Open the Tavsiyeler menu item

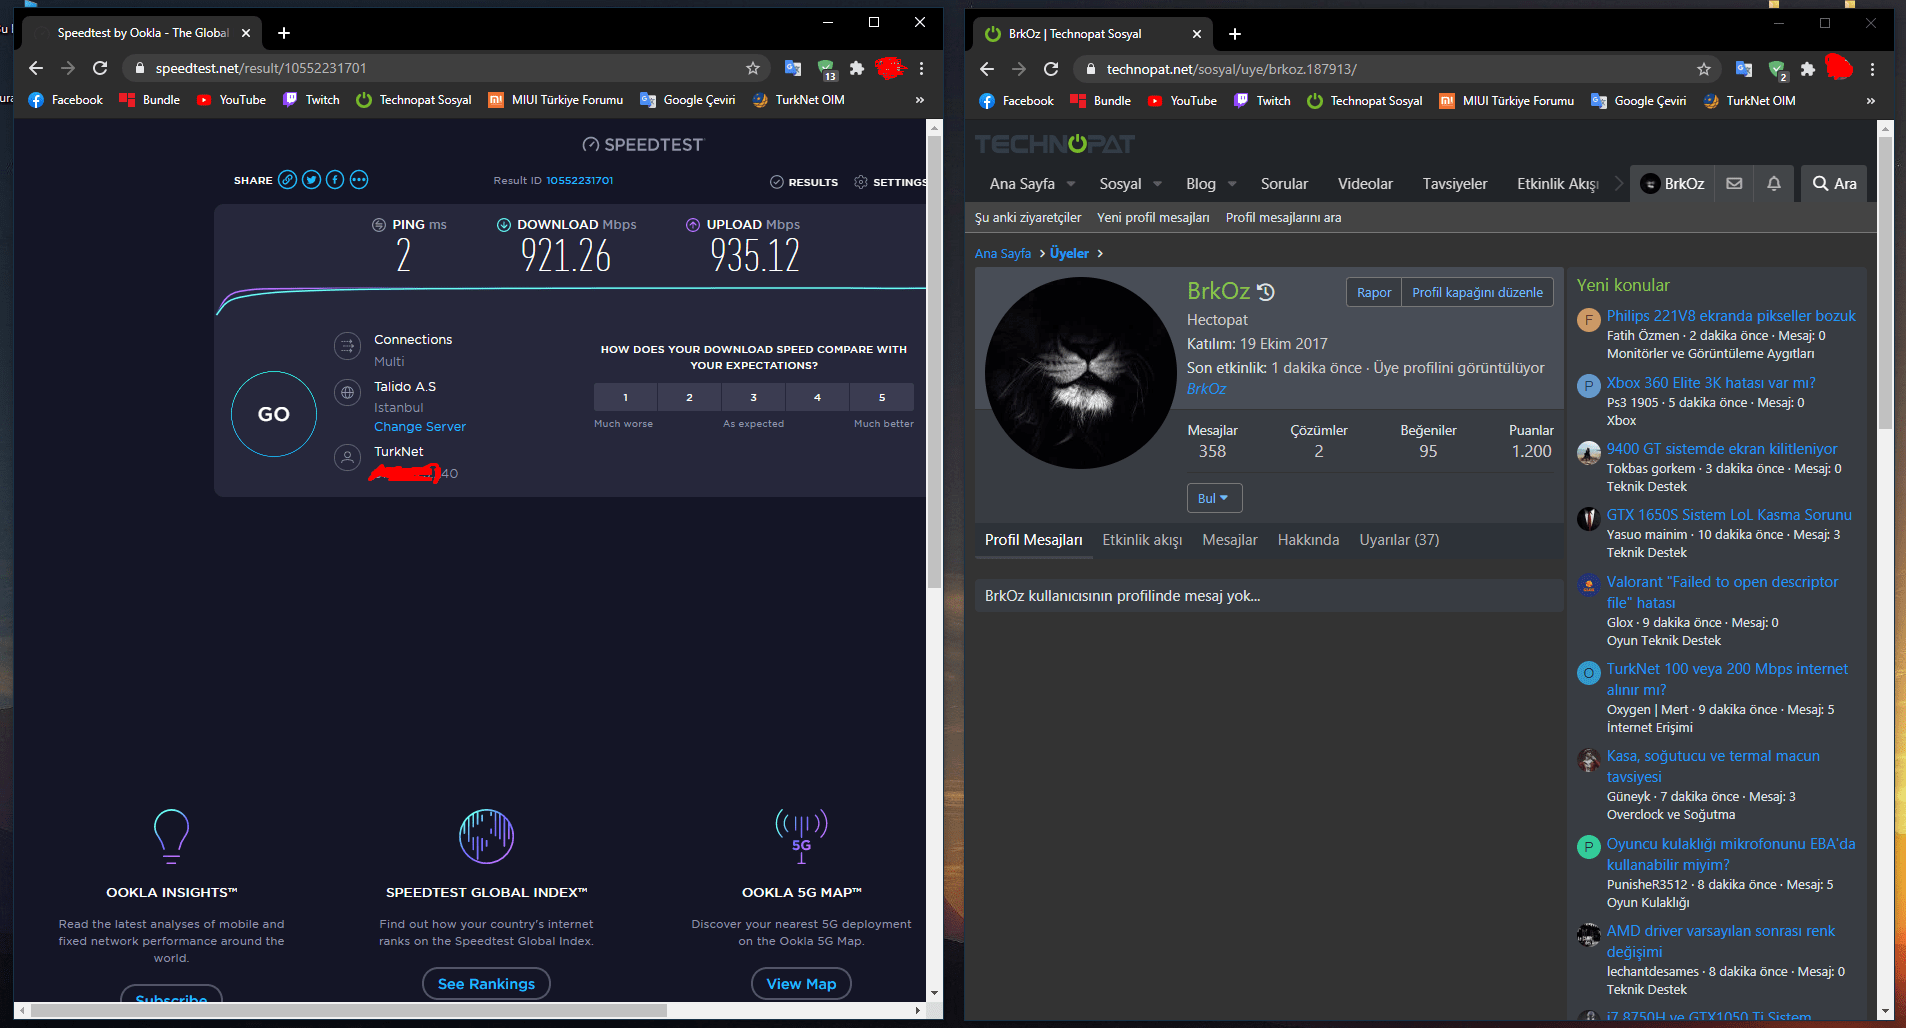pos(1455,184)
